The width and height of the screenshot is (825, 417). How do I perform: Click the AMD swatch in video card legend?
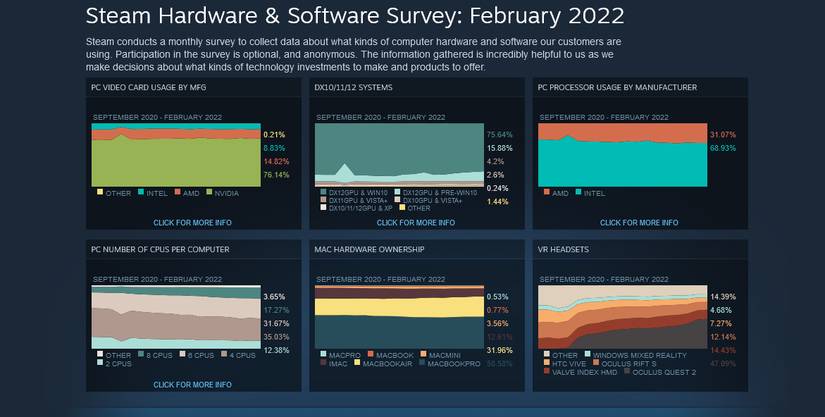pos(177,192)
